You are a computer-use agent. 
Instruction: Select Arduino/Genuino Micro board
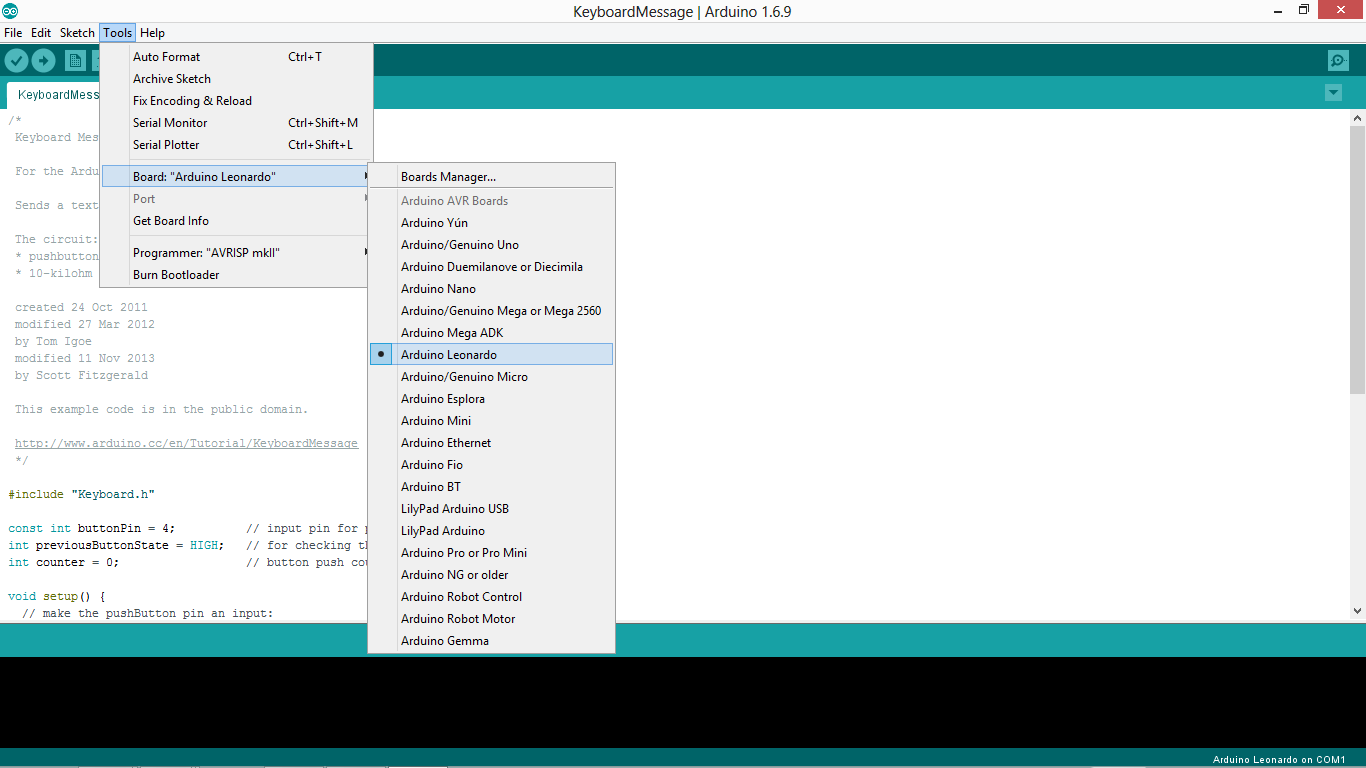tap(491, 377)
